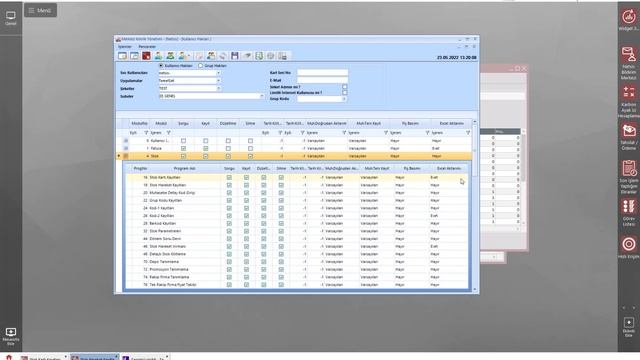640x360 pixels.
Task: Click the floppy disk save icon in toolbar
Action: pyautogui.click(x=235, y=56)
